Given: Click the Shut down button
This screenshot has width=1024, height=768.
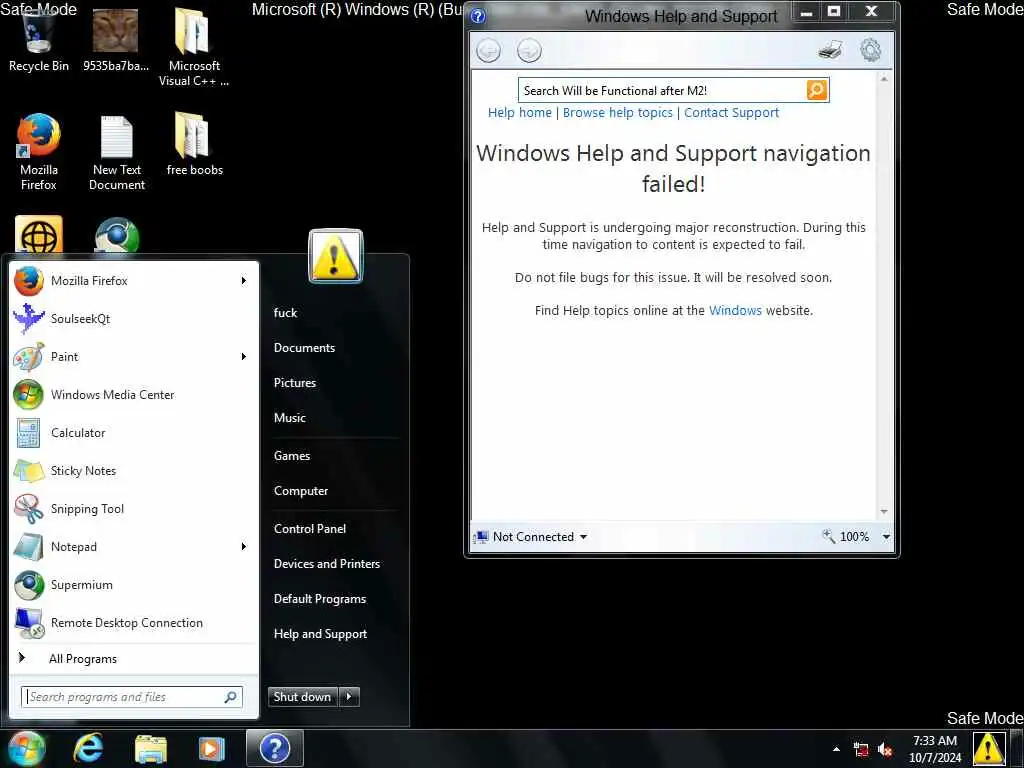Looking at the screenshot, I should pyautogui.click(x=303, y=697).
